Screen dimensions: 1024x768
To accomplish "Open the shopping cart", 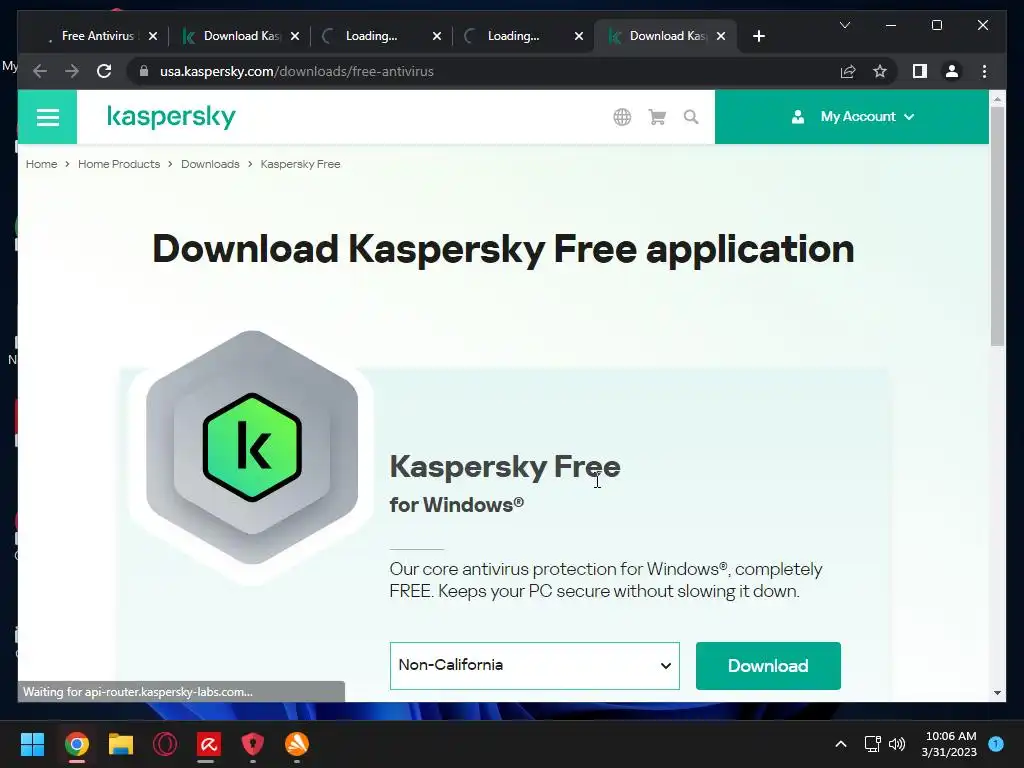I will (x=657, y=117).
